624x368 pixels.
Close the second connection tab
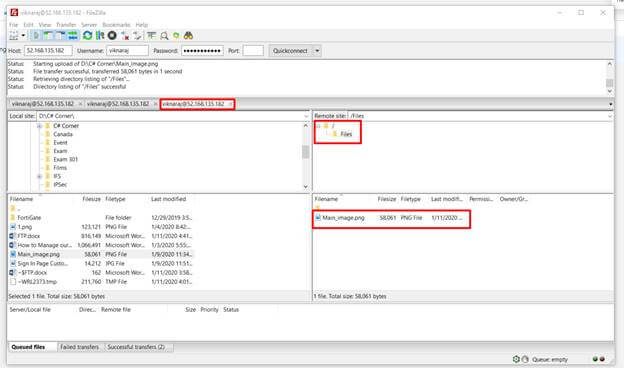(156, 104)
